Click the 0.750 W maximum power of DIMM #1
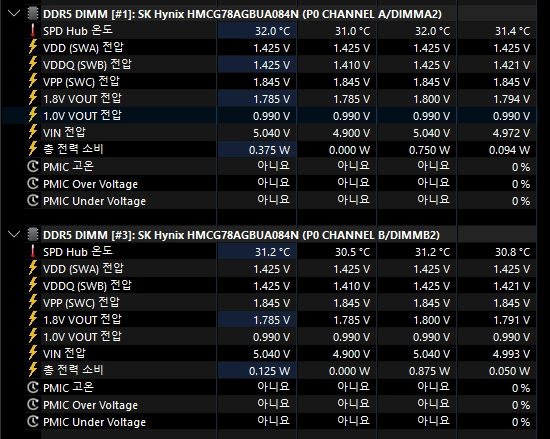 (x=429, y=150)
